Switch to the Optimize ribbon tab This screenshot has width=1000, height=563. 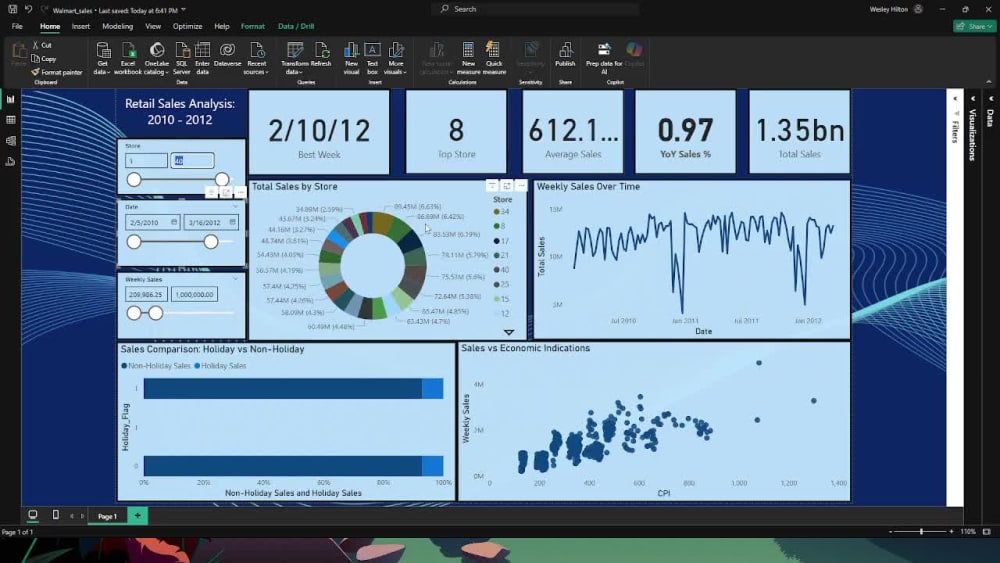(188, 26)
